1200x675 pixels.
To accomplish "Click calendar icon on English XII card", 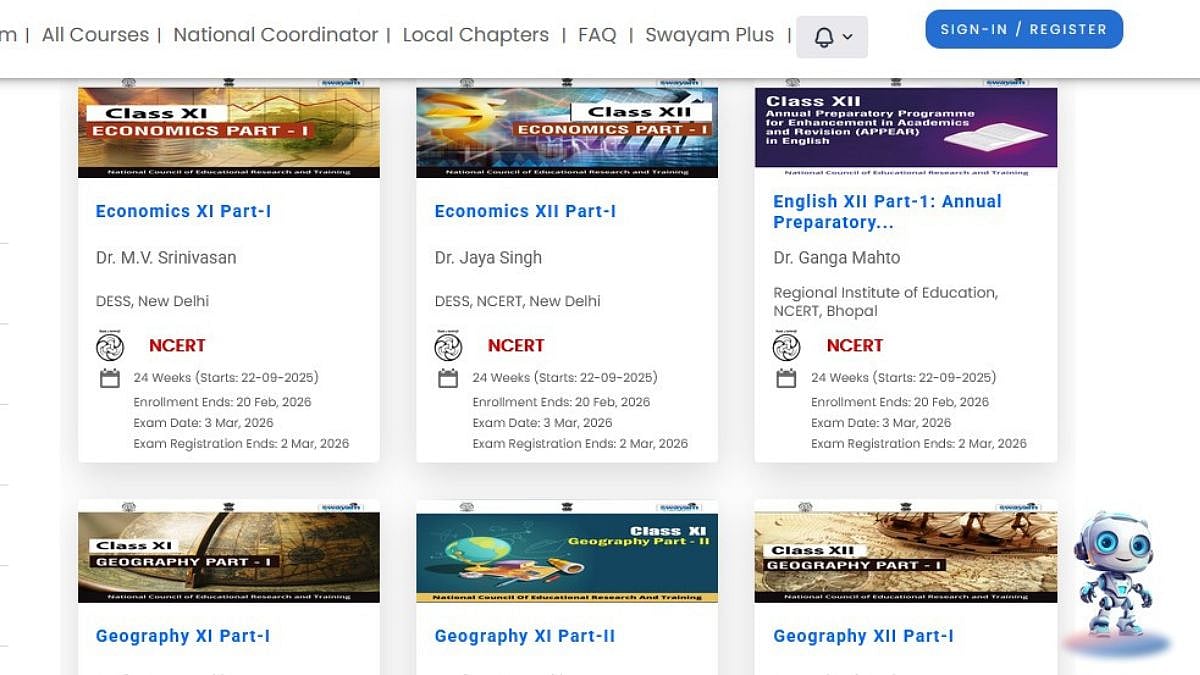I will coord(787,378).
